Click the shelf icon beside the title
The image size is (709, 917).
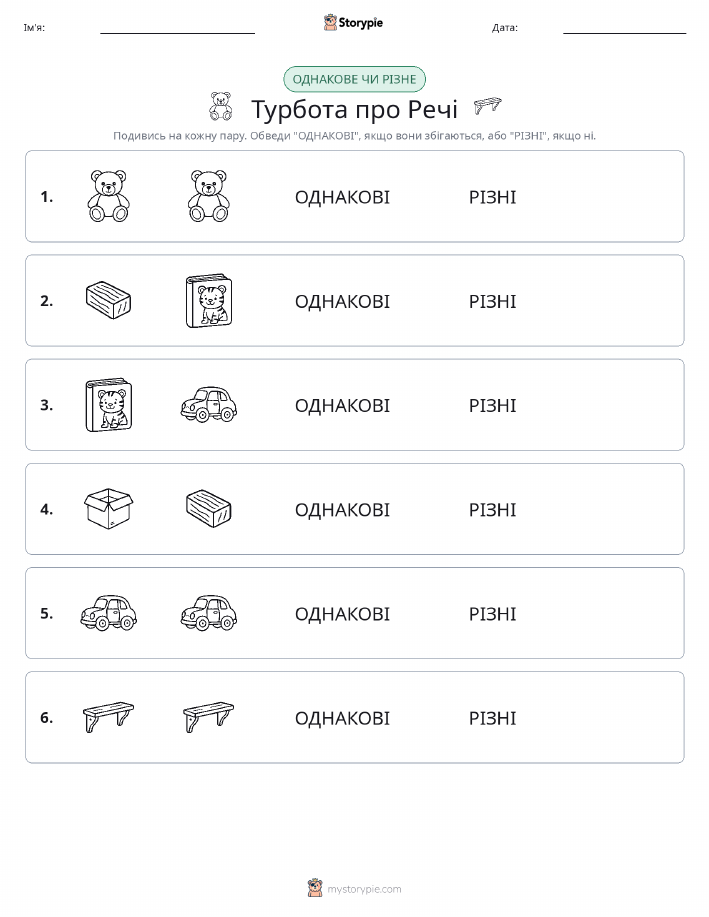coord(487,105)
